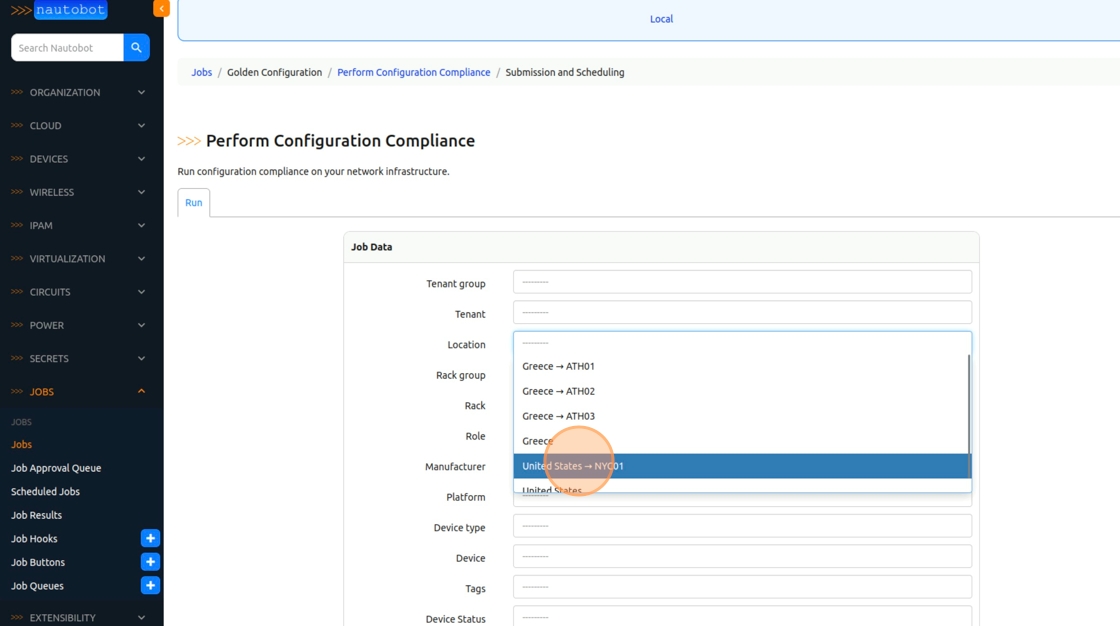Open Job Results in sidebar
1120x626 pixels.
point(36,515)
